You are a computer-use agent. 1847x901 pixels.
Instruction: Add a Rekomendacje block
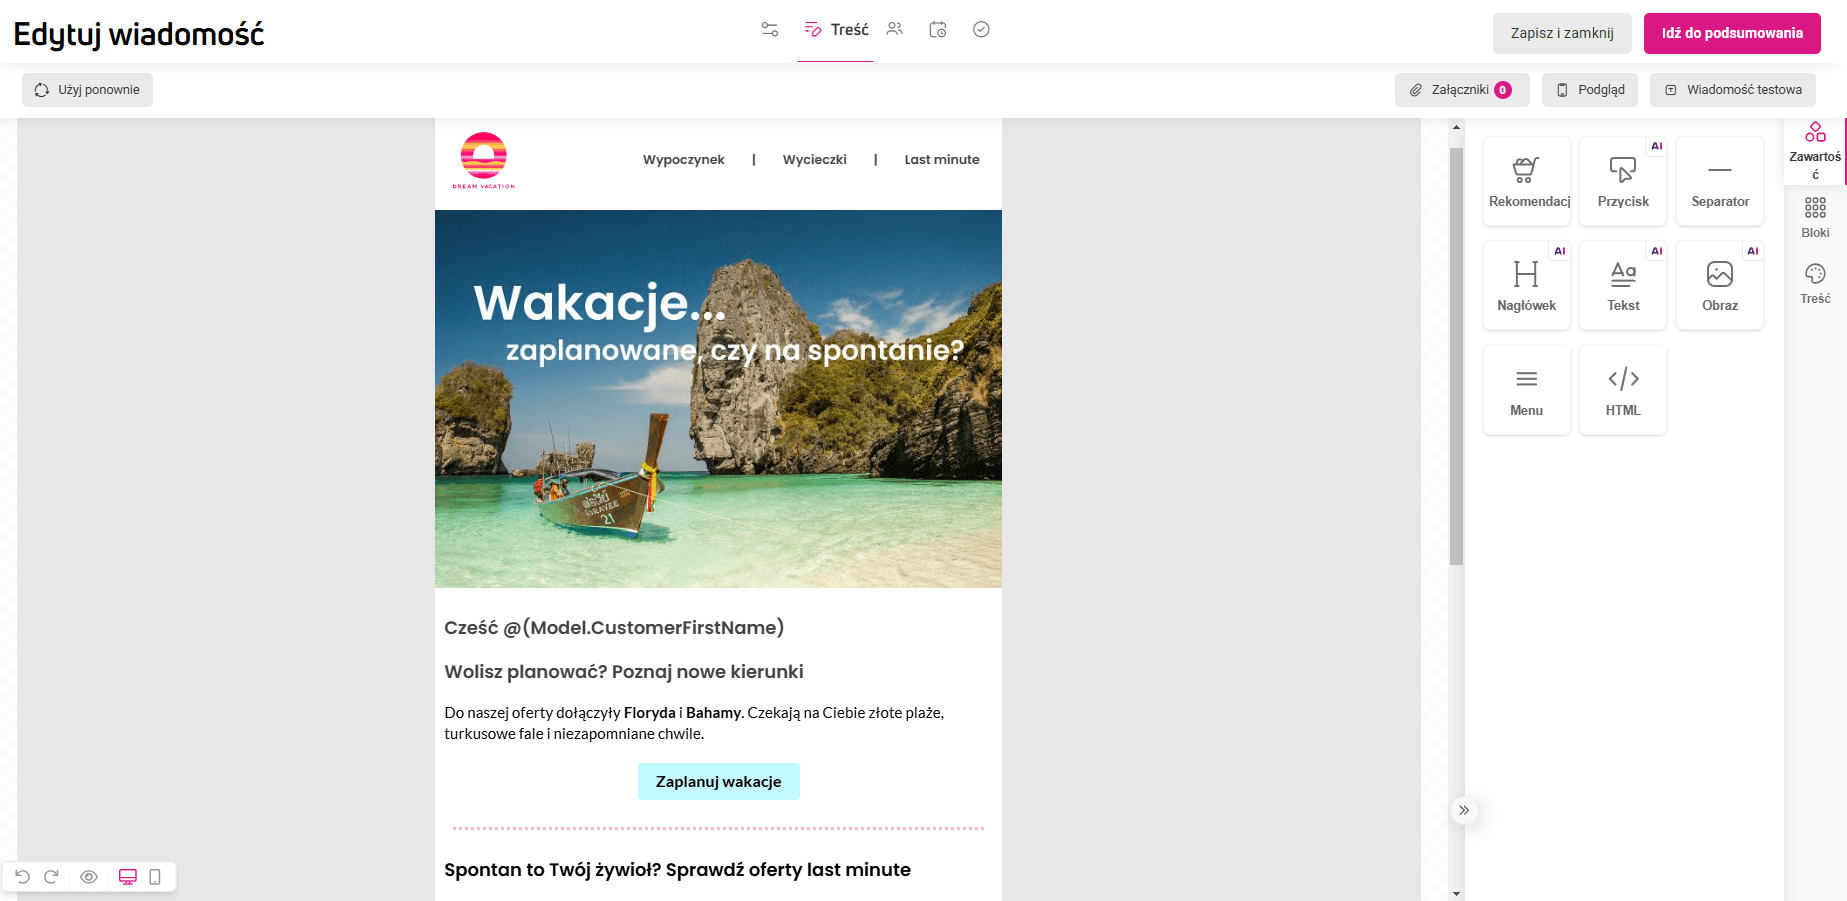coord(1526,181)
